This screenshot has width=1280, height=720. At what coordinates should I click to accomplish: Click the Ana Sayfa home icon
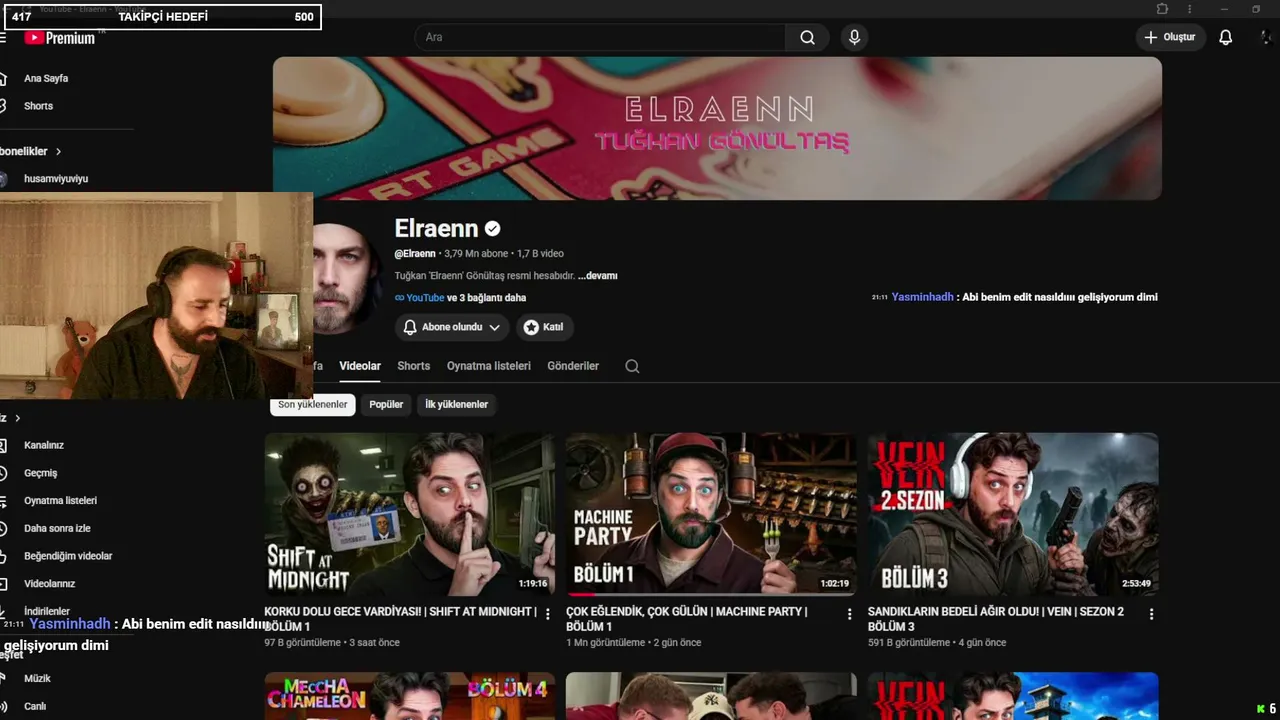coord(3,78)
